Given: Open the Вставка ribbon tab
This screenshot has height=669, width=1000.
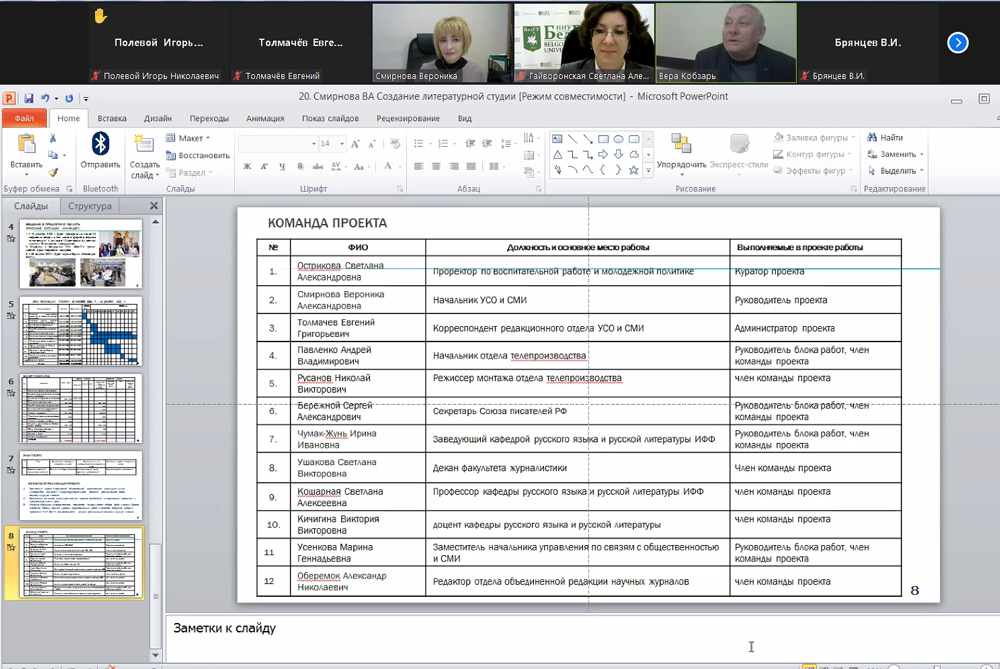Looking at the screenshot, I should pos(112,118).
